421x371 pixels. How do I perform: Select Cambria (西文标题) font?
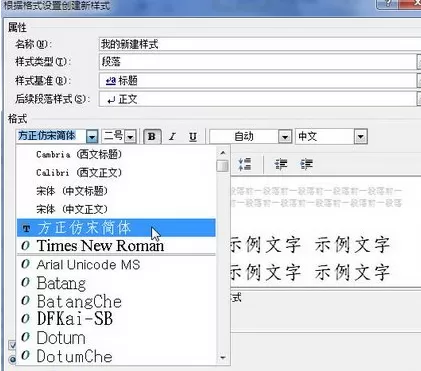[x=116, y=154]
